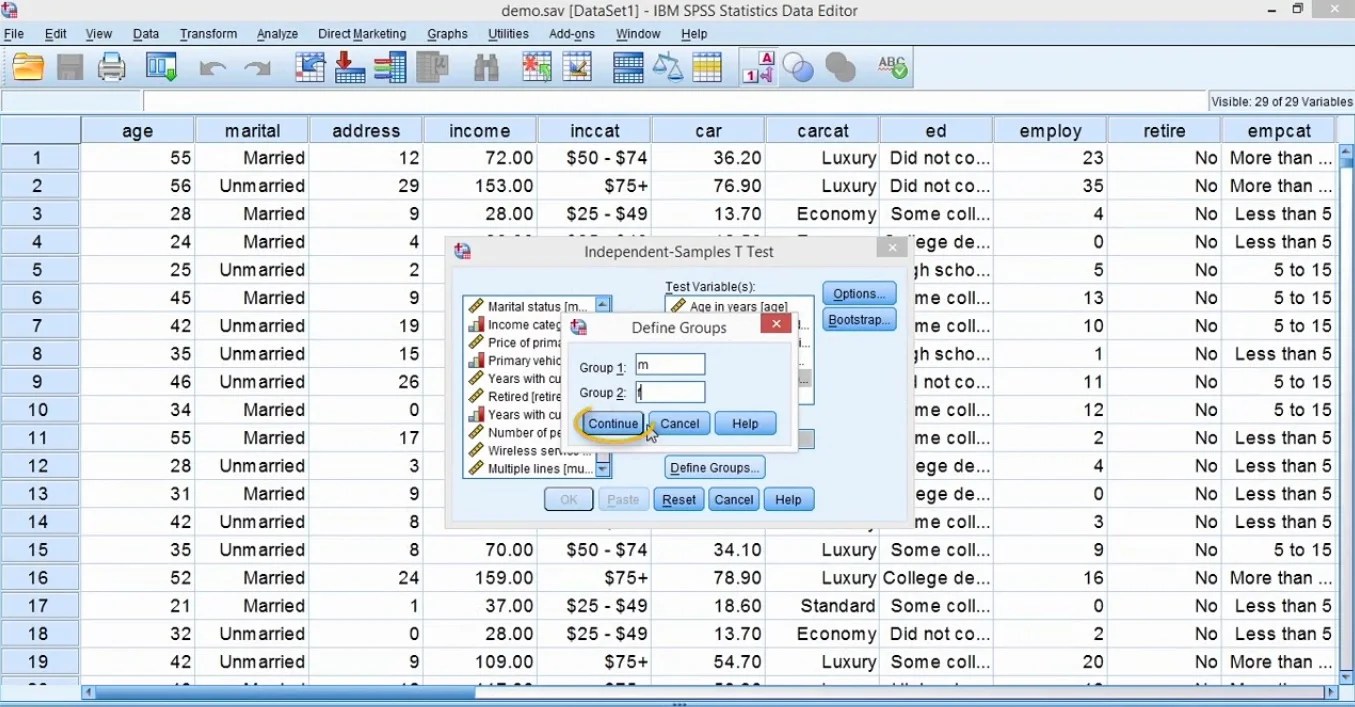This screenshot has width=1355, height=707.
Task: Select row 16 header
Action: pyautogui.click(x=40, y=578)
